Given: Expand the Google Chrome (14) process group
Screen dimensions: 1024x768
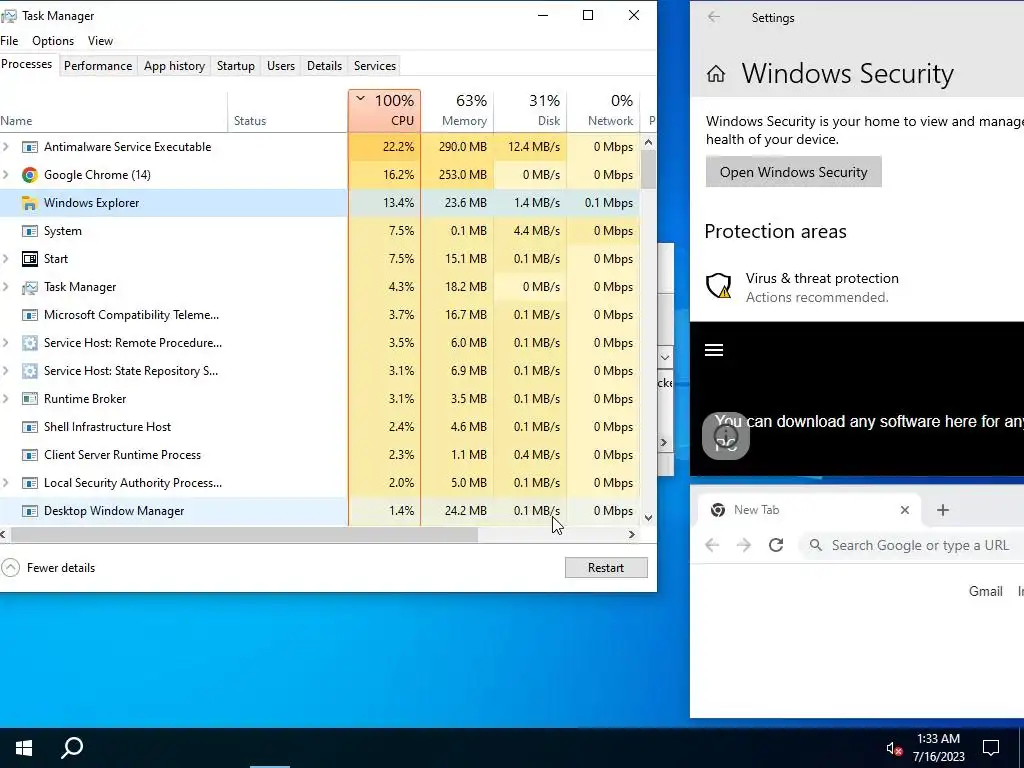Looking at the screenshot, I should pos(6,175).
